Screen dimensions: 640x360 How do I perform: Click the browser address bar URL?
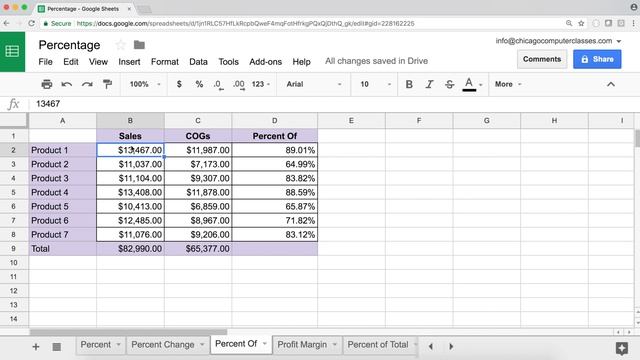pyautogui.click(x=246, y=23)
